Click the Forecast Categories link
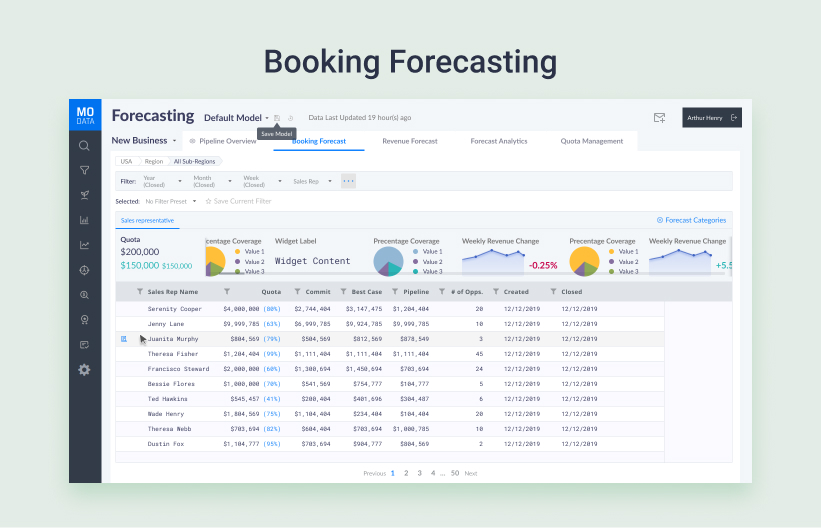 (x=691, y=220)
